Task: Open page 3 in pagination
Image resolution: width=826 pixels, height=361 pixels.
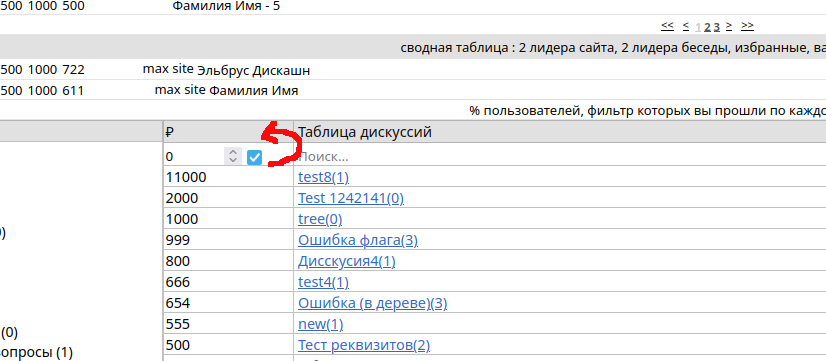Action: click(716, 27)
